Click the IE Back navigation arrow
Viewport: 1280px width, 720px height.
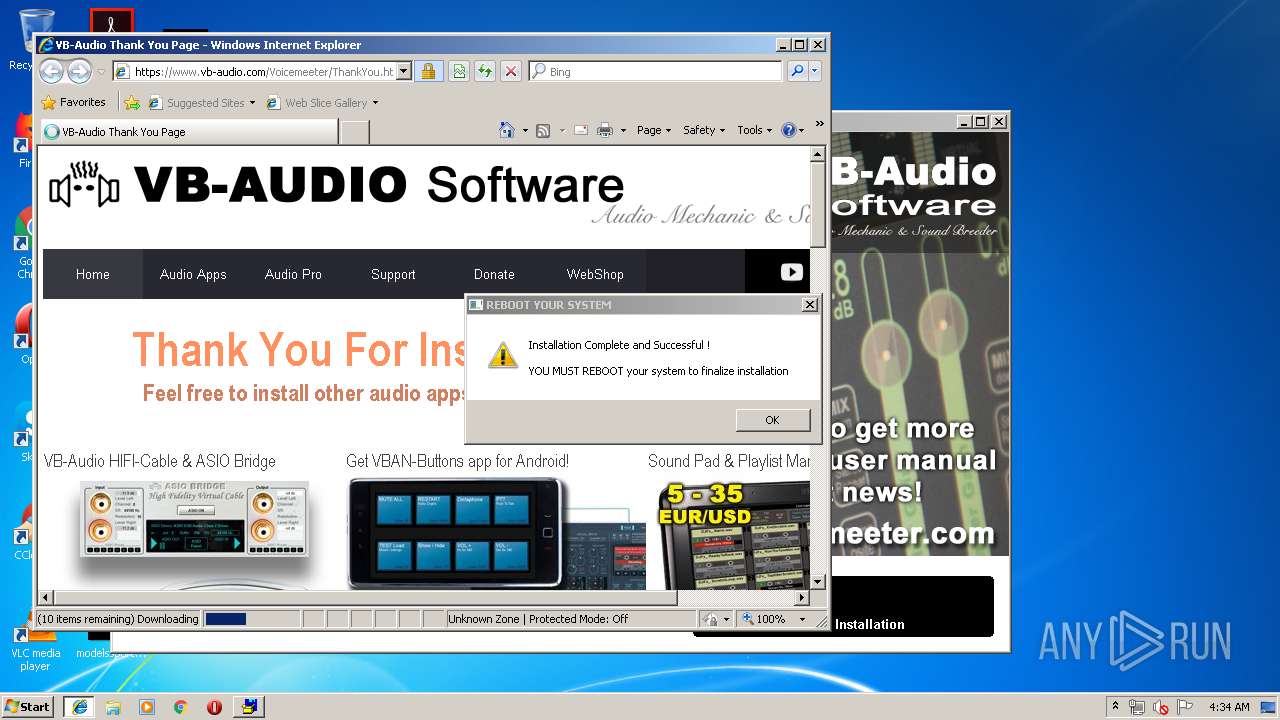click(x=52, y=71)
